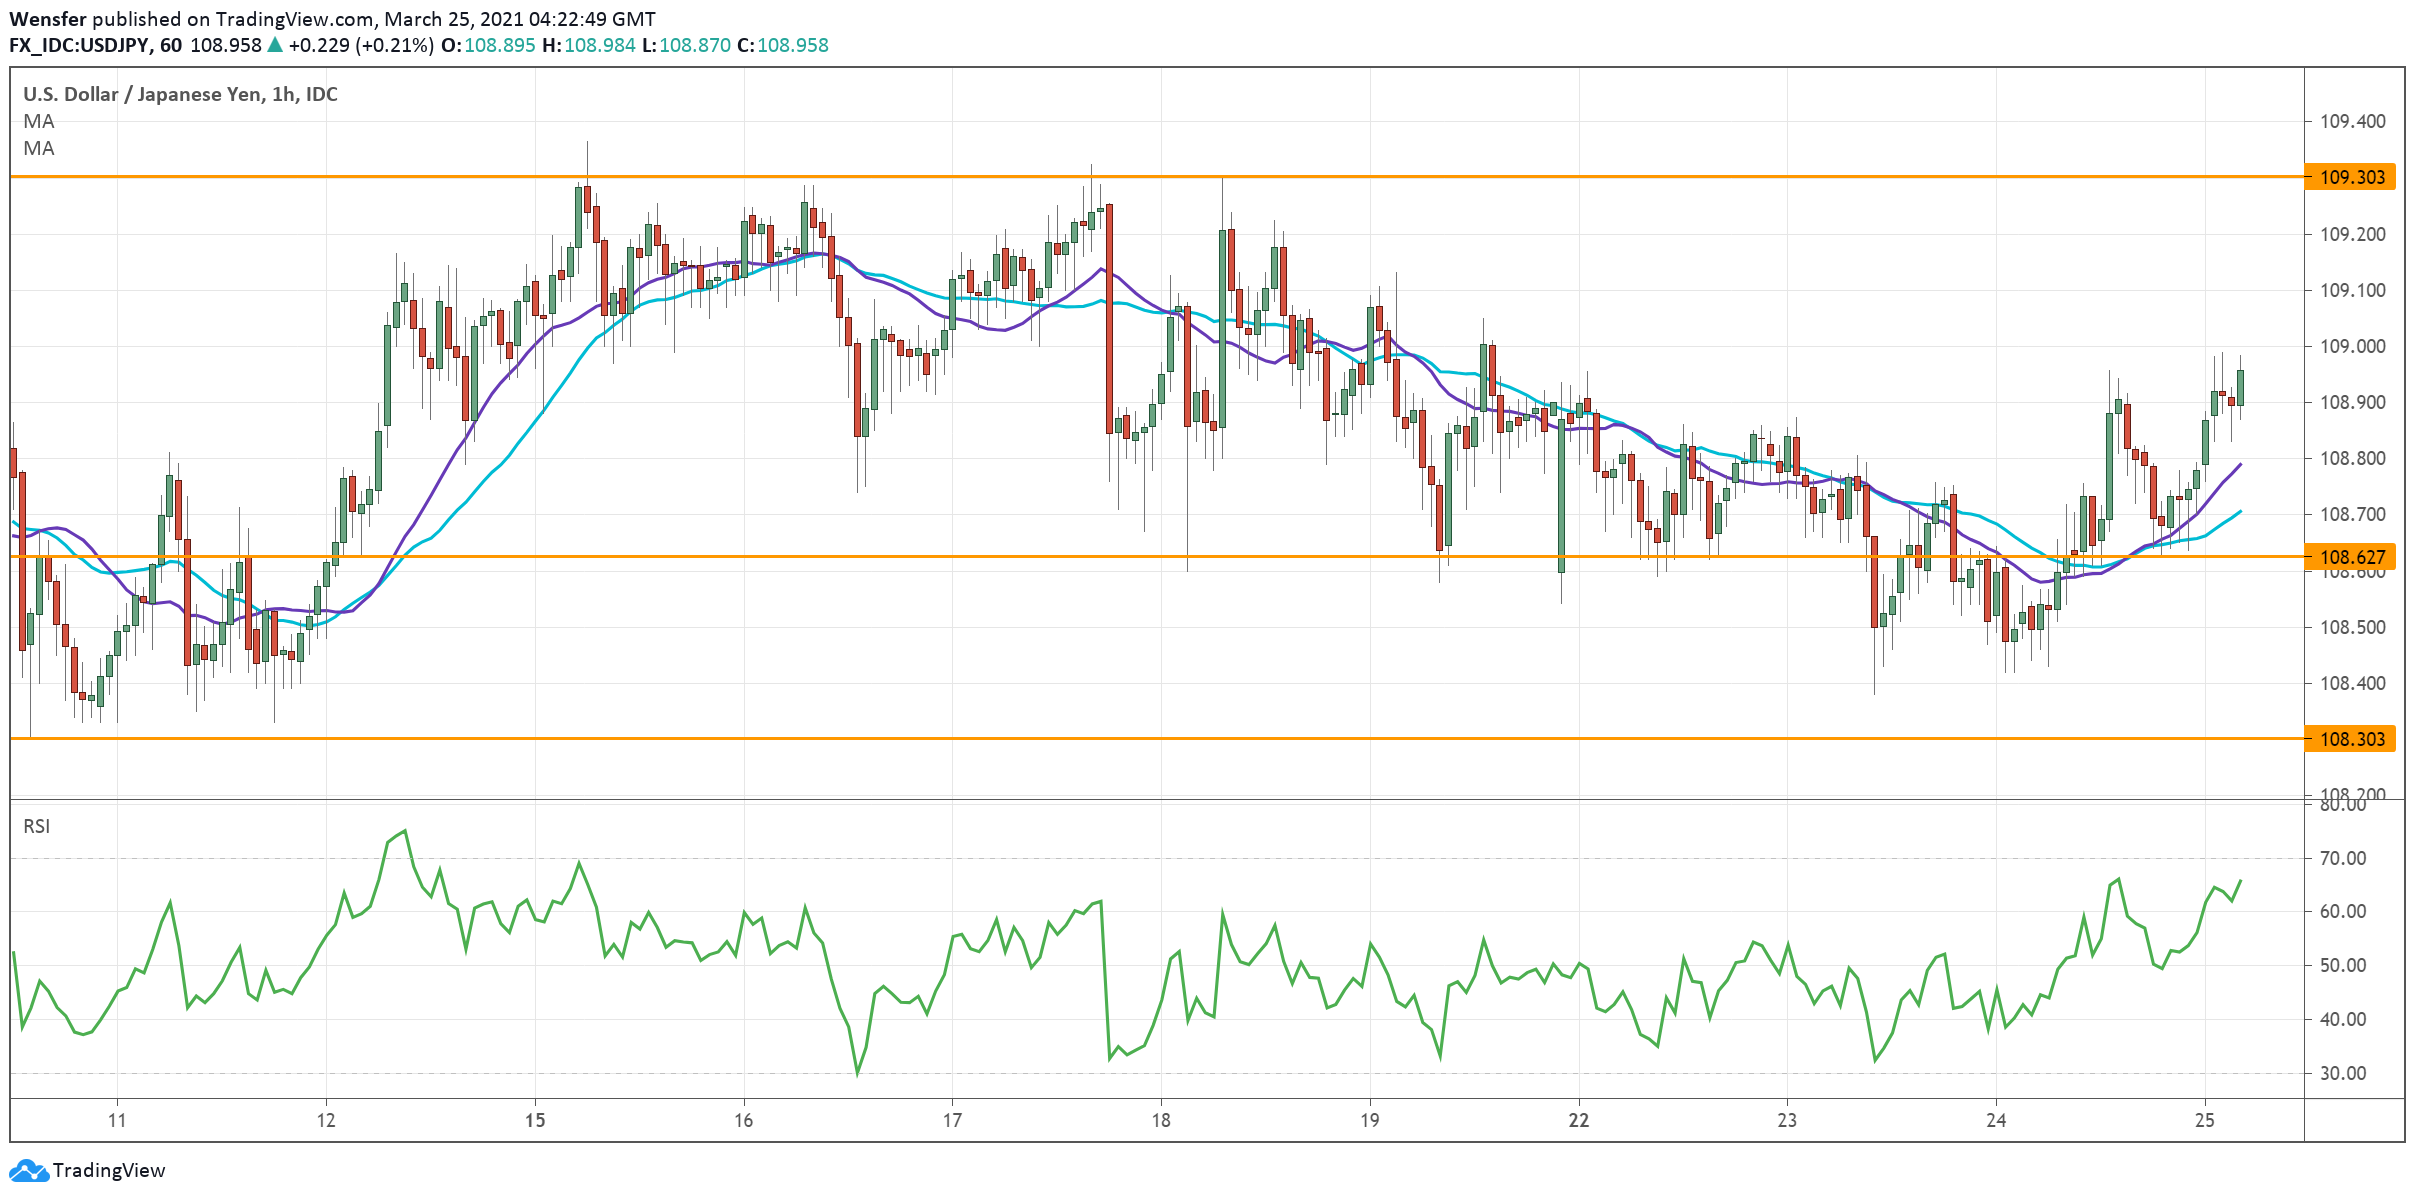Click the U.S. Dollar / Japanese Yen chart title

(180, 94)
